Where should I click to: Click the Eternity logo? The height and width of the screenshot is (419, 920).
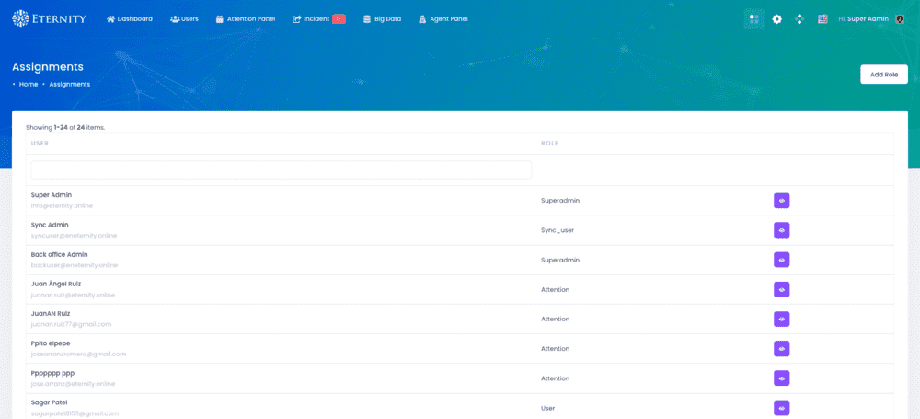49,18
